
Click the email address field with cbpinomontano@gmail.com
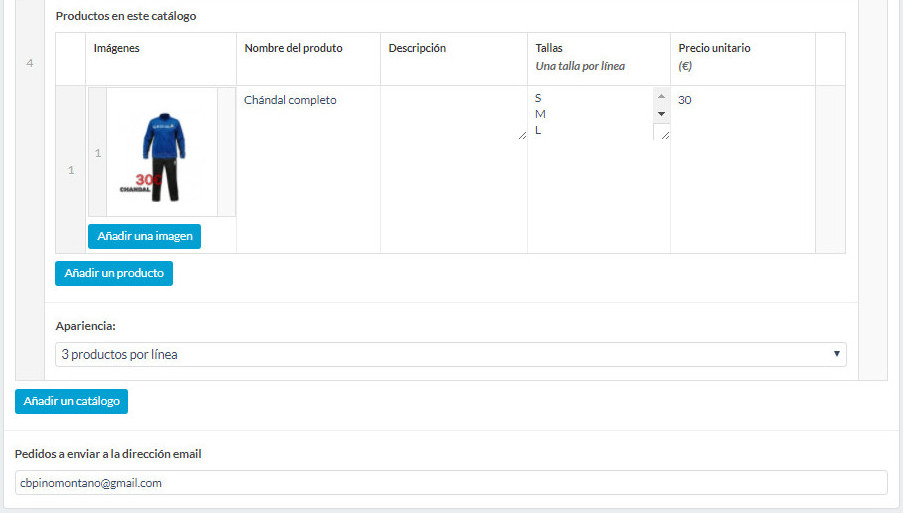[x=451, y=482]
